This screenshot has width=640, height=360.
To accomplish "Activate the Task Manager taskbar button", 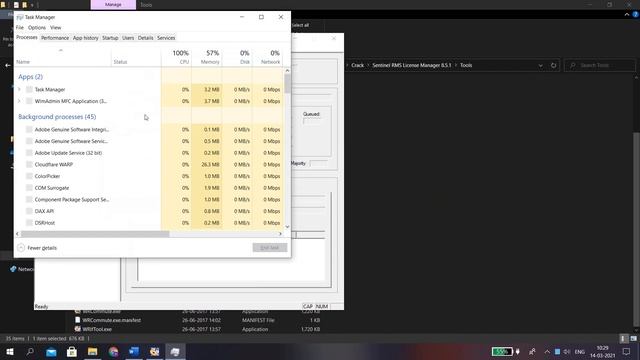I will 175,351.
